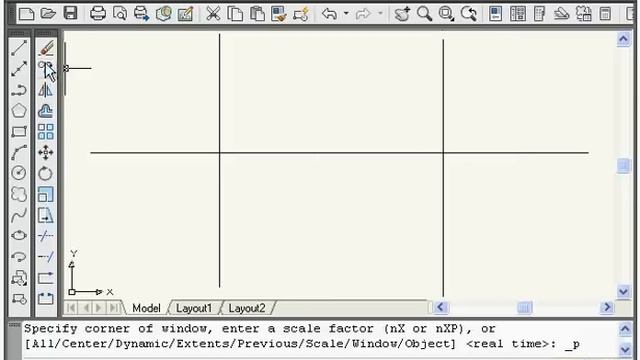Select the Scale tool

point(46,194)
